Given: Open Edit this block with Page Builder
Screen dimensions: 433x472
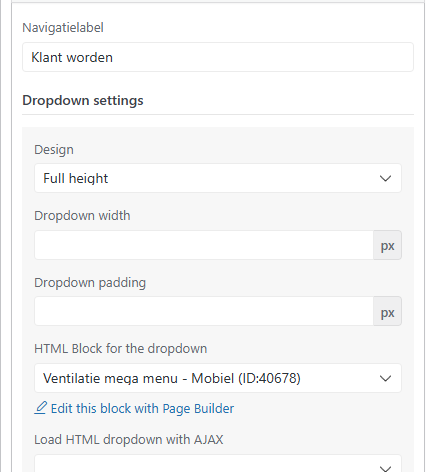Looking at the screenshot, I should click(x=142, y=409).
